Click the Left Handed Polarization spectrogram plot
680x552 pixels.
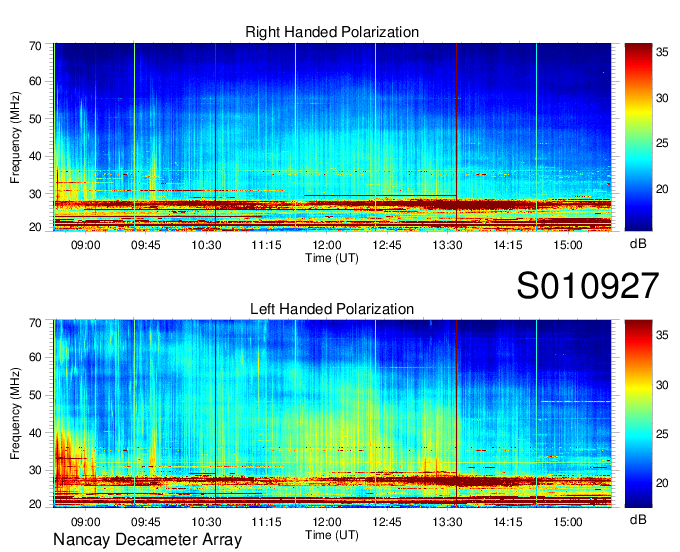click(x=332, y=414)
